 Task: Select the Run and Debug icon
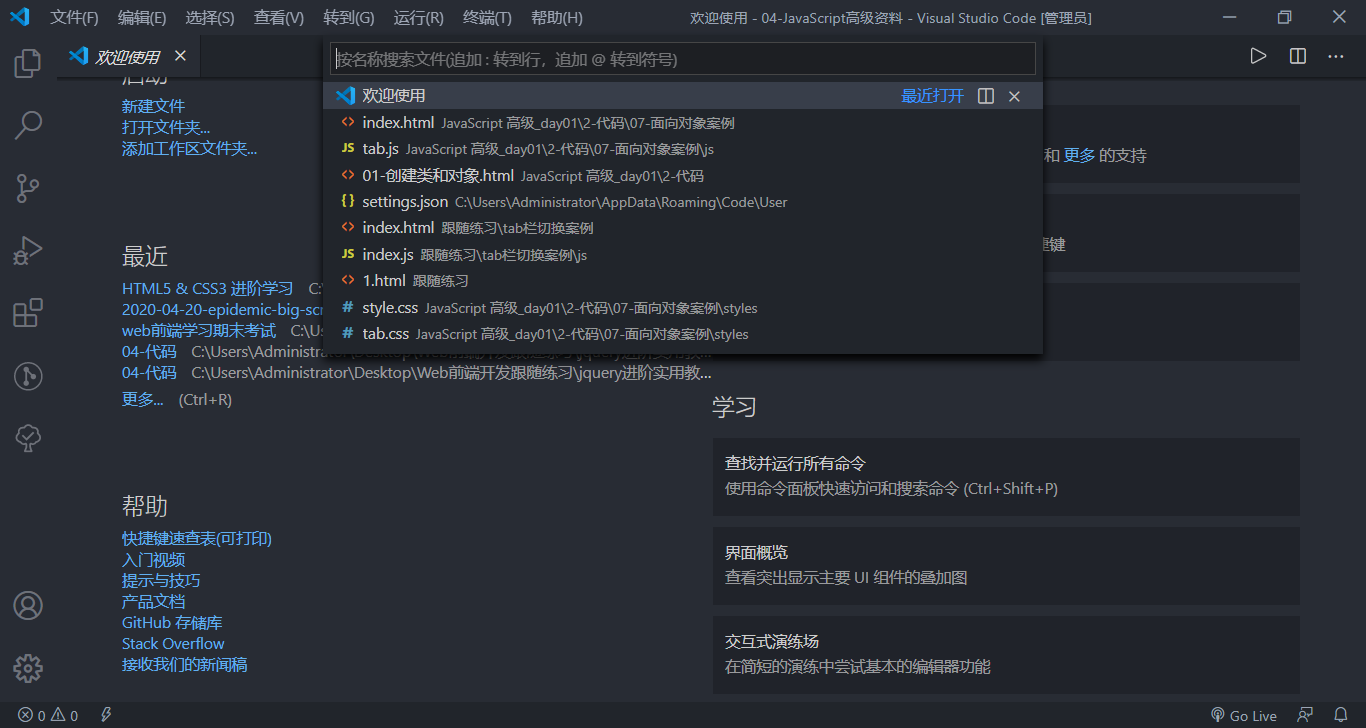(27, 251)
